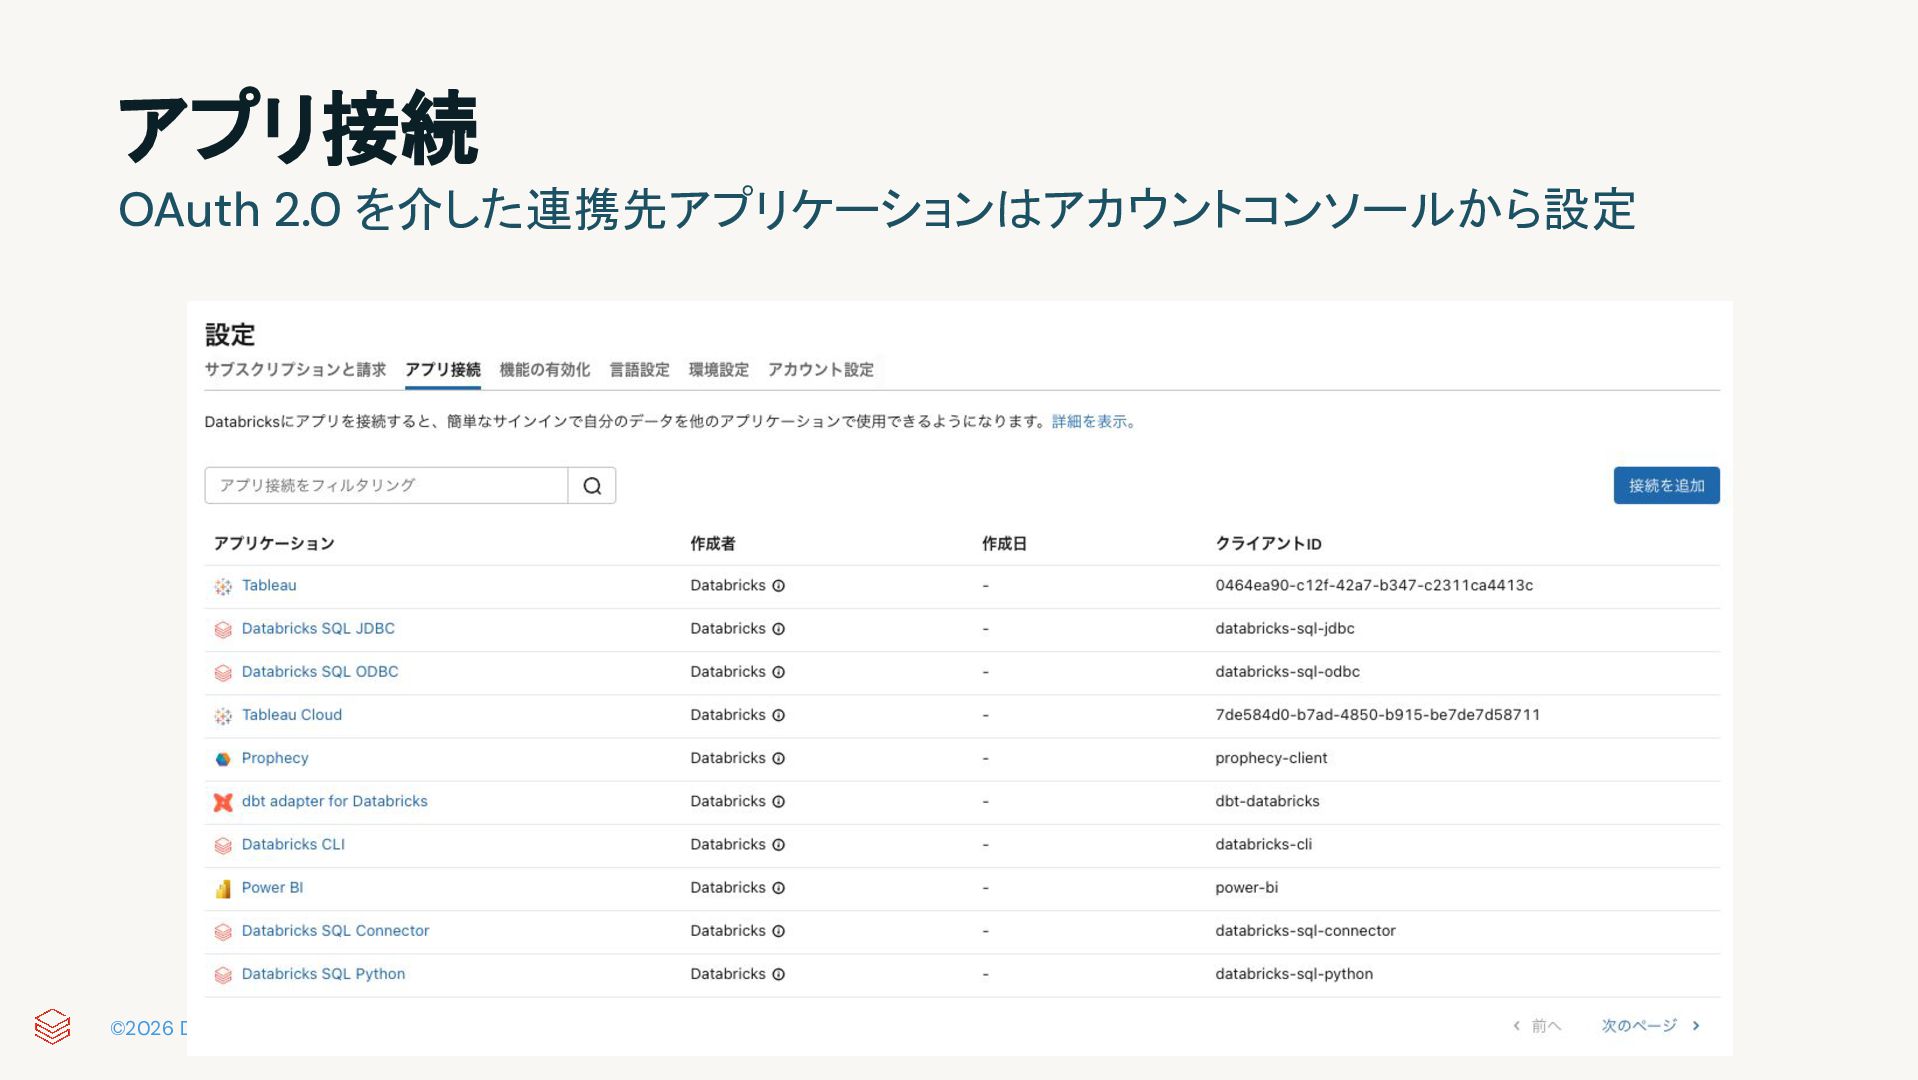Image resolution: width=1918 pixels, height=1080 pixels.
Task: Click info icon in the Tableau row
Action: pos(778,586)
